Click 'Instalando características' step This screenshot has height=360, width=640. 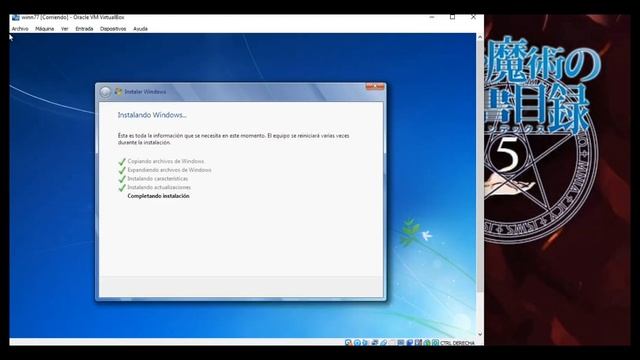point(158,179)
